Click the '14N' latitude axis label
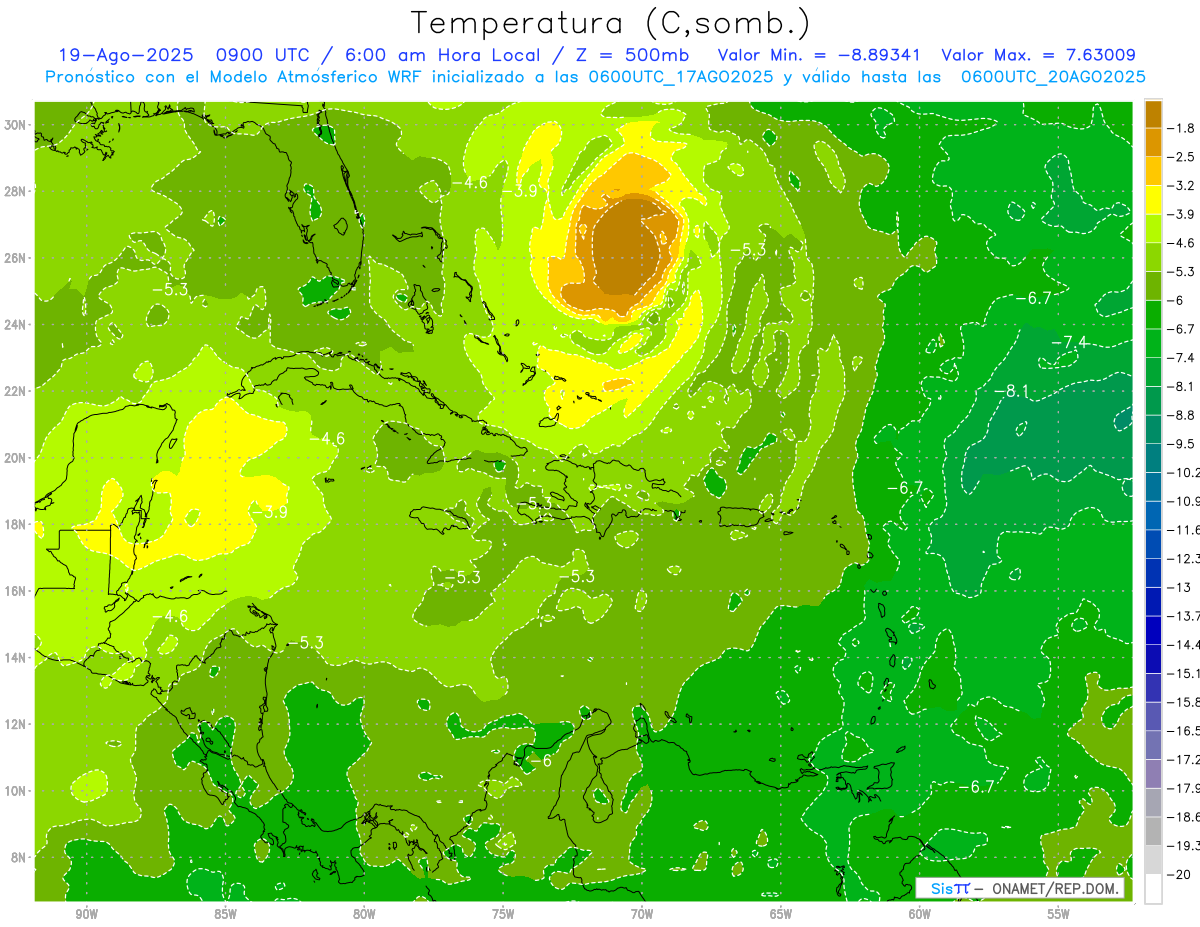 click(17, 657)
